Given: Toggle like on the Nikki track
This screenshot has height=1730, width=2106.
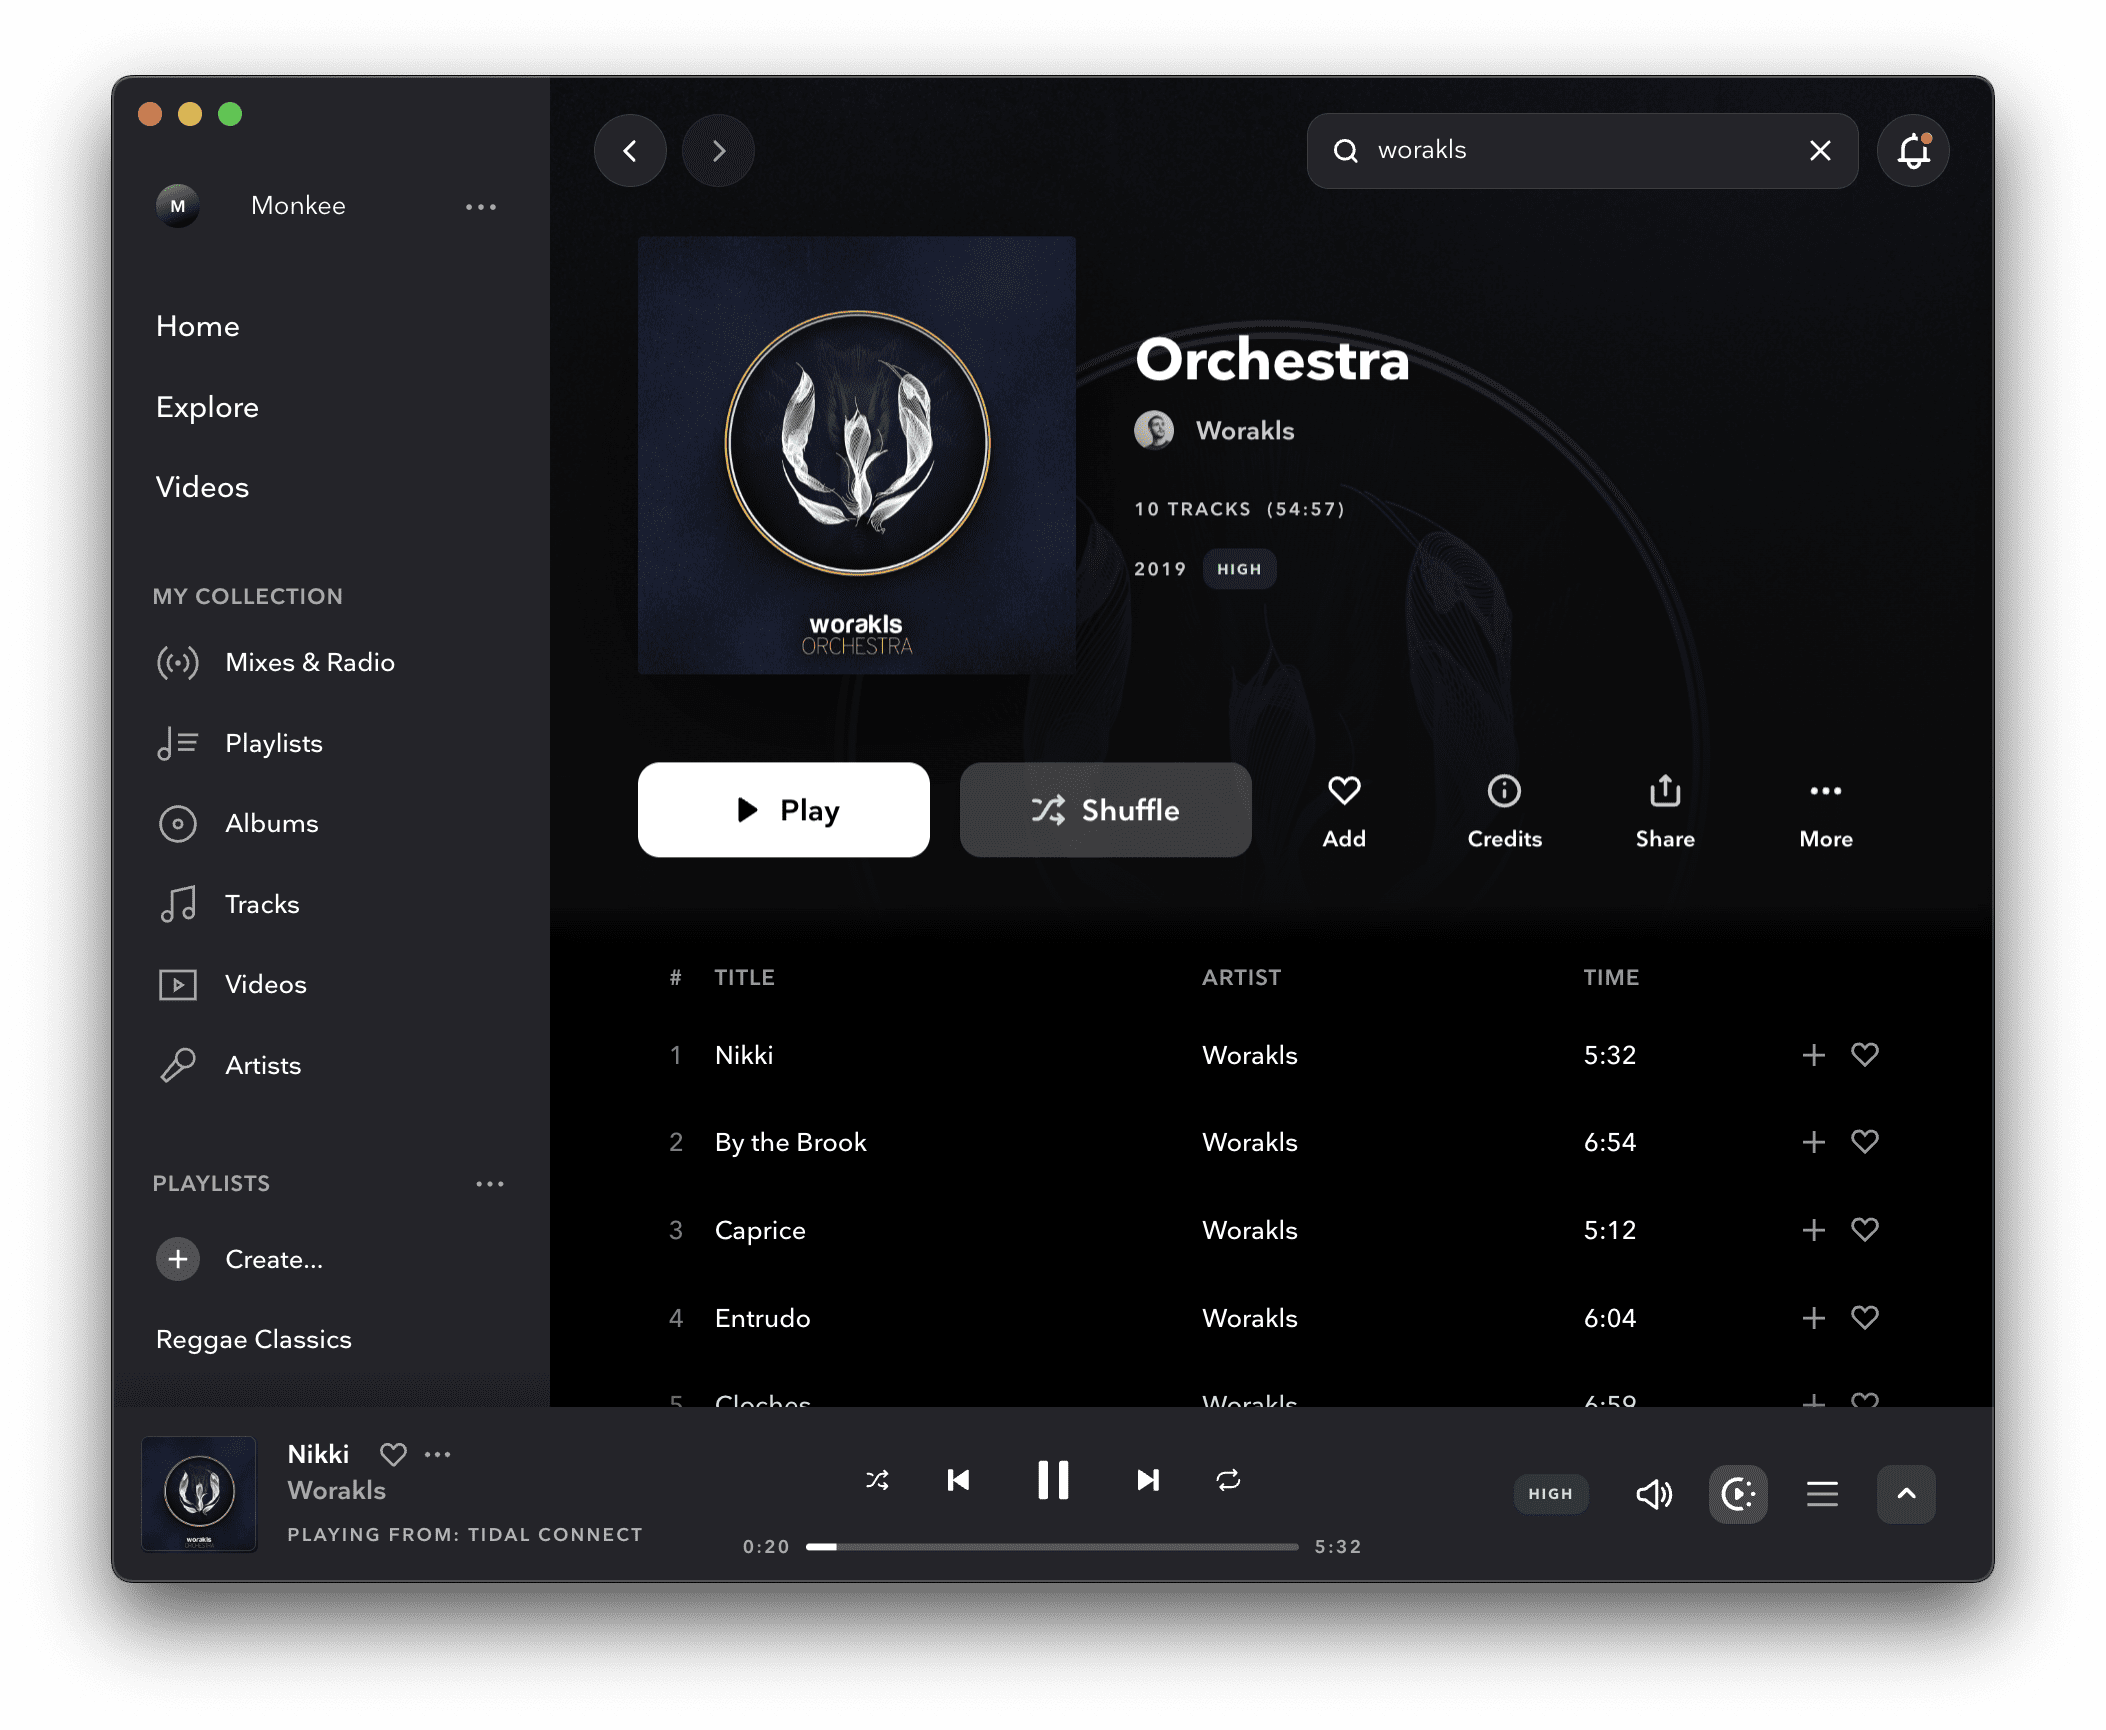Looking at the screenshot, I should pos(1866,1055).
